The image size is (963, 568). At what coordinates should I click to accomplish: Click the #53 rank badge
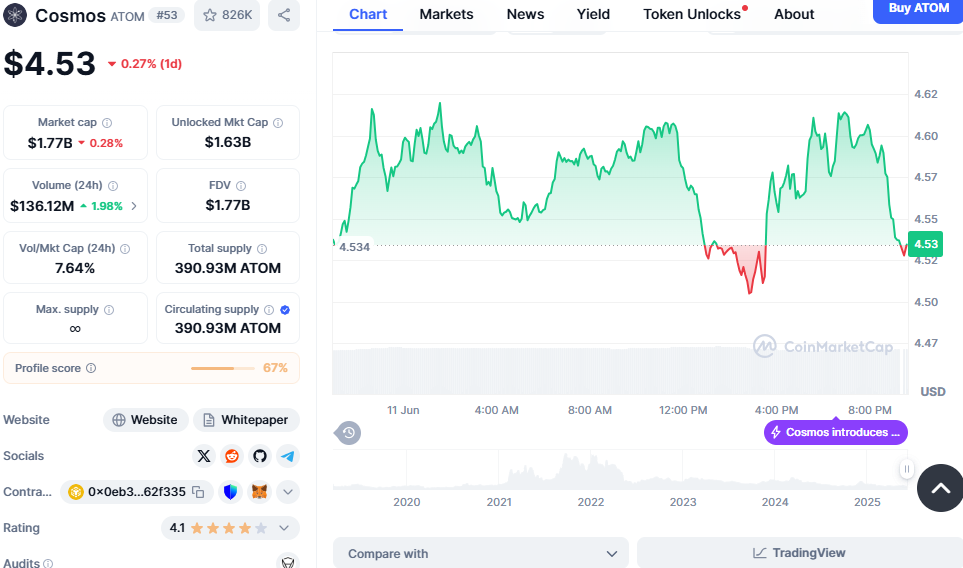coord(166,15)
